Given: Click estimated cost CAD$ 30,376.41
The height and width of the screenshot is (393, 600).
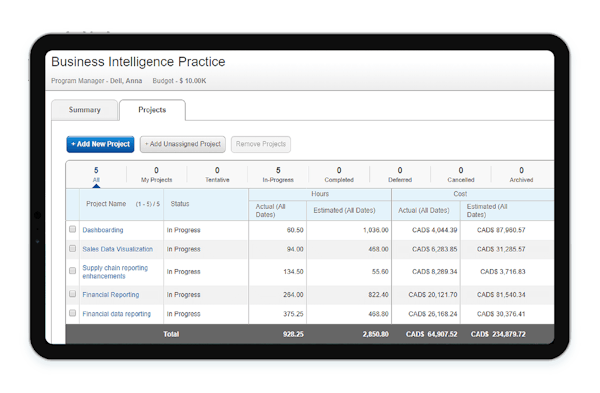Looking at the screenshot, I should click(x=501, y=314).
